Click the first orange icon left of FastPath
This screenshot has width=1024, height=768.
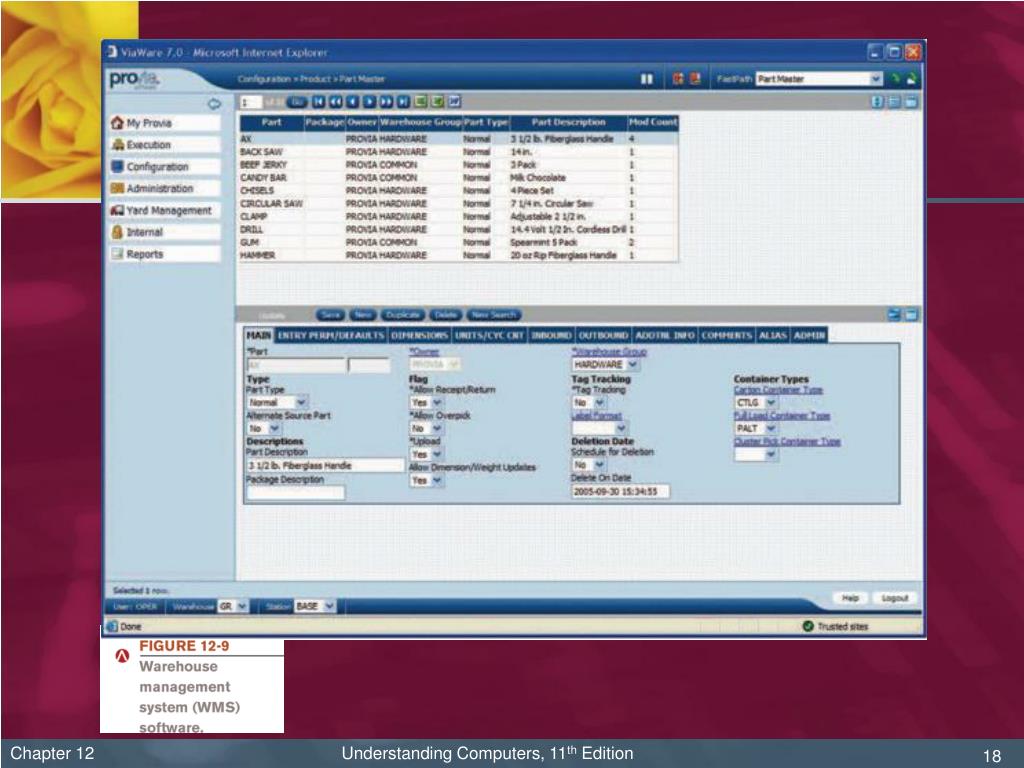pos(678,79)
